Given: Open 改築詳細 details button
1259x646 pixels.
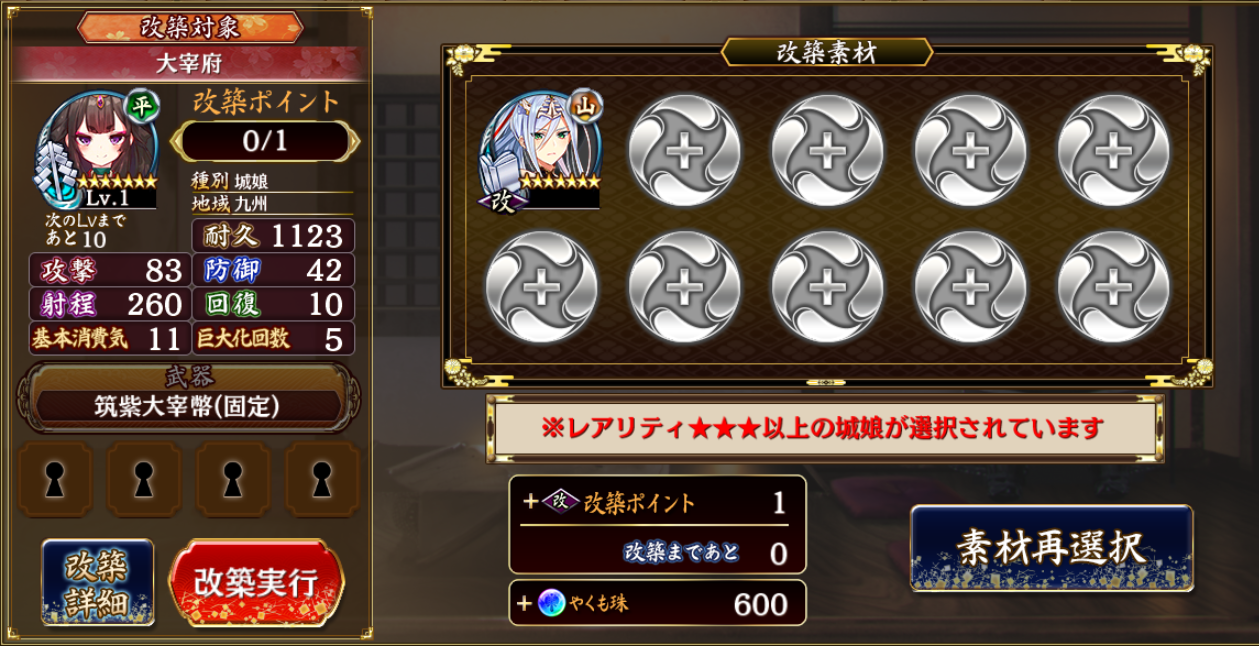Looking at the screenshot, I should pyautogui.click(x=98, y=583).
